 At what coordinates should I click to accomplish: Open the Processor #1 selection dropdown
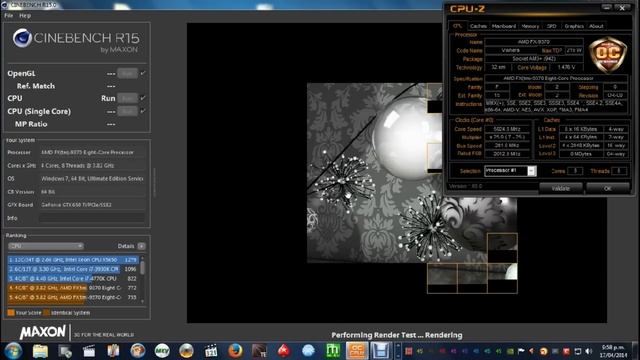(x=510, y=171)
